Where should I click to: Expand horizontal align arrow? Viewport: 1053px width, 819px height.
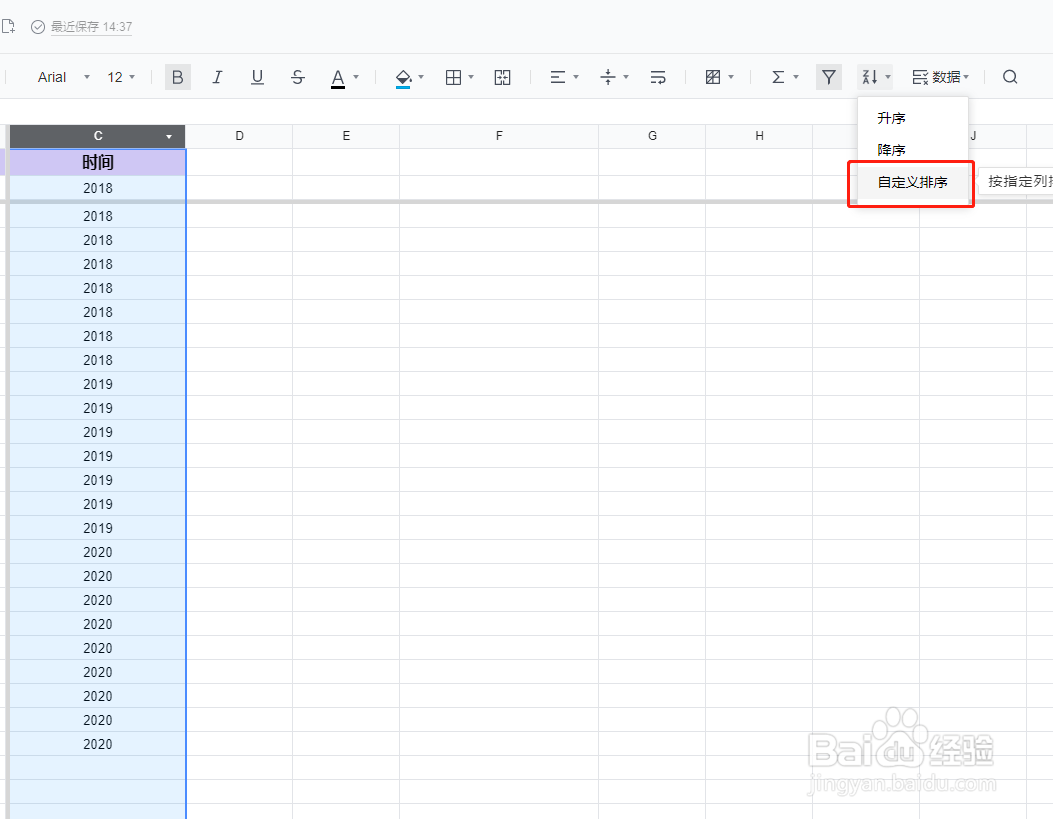(576, 77)
